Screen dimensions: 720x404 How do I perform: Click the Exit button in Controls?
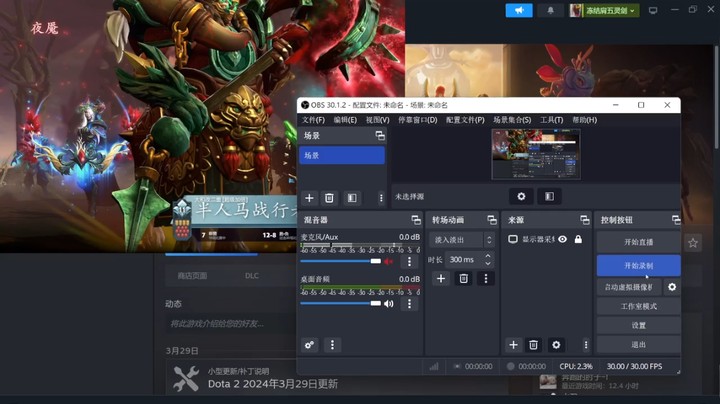tap(638, 344)
